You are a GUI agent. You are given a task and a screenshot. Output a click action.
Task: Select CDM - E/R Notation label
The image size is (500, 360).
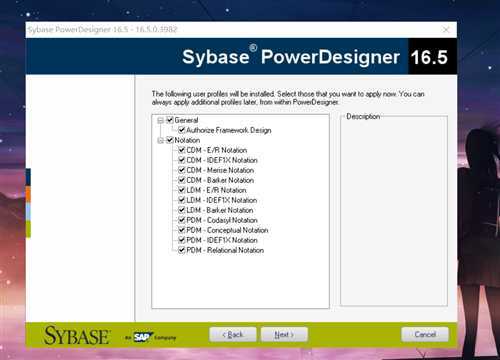coord(217,150)
